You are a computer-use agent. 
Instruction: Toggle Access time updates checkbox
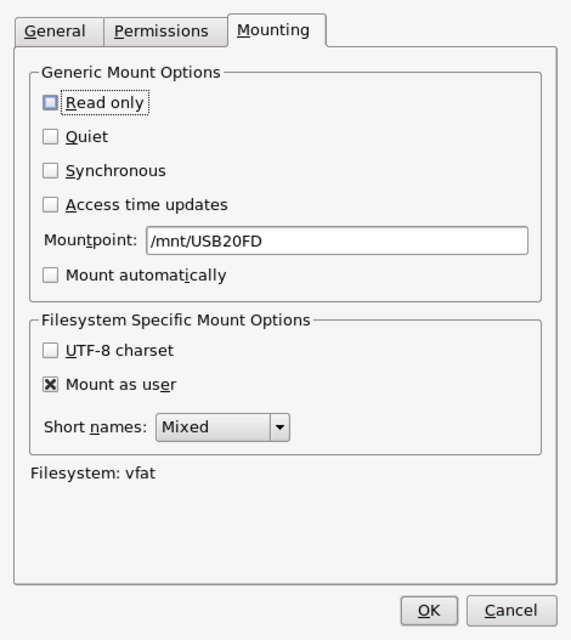pos(50,204)
